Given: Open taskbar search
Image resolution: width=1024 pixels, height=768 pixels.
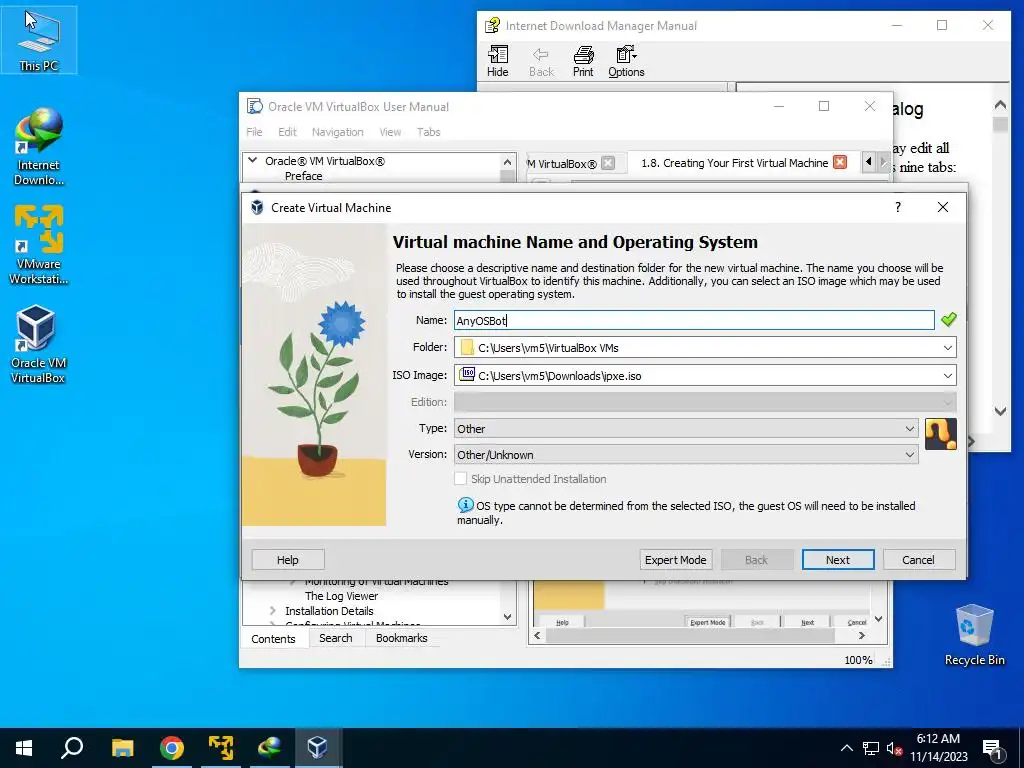Looking at the screenshot, I should pos(72,748).
